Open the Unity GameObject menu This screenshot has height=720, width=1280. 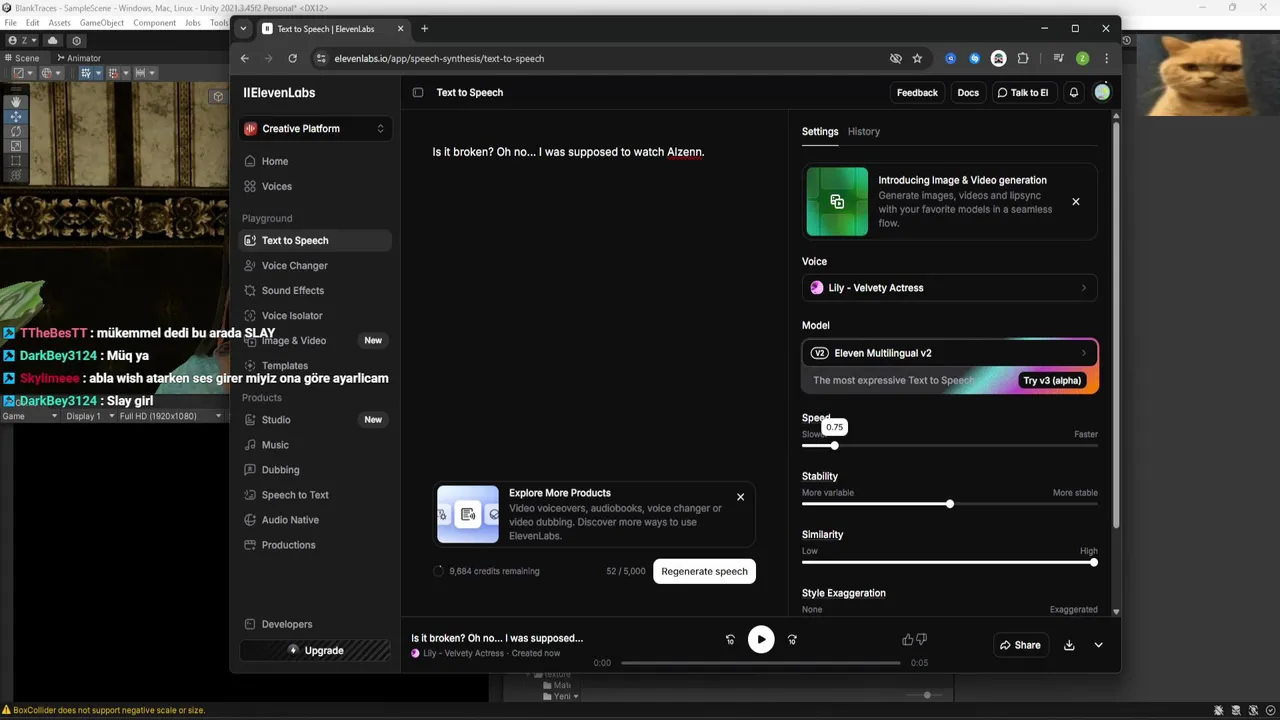(x=102, y=22)
